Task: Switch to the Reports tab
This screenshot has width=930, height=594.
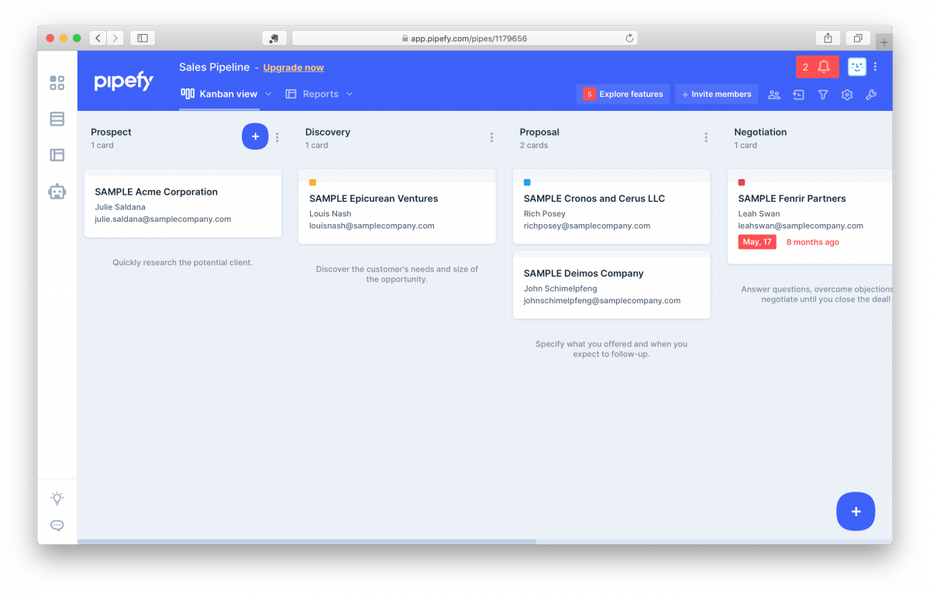Action: click(312, 94)
